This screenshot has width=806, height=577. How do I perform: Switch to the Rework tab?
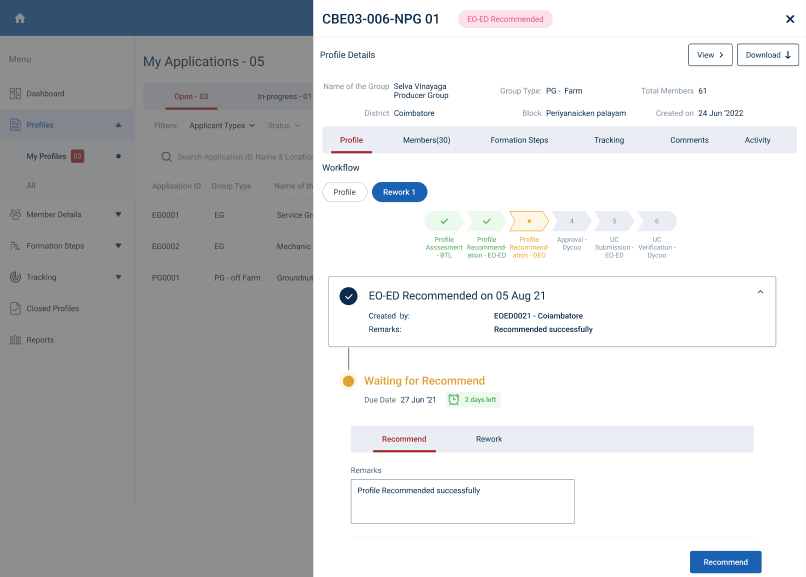[x=489, y=439]
